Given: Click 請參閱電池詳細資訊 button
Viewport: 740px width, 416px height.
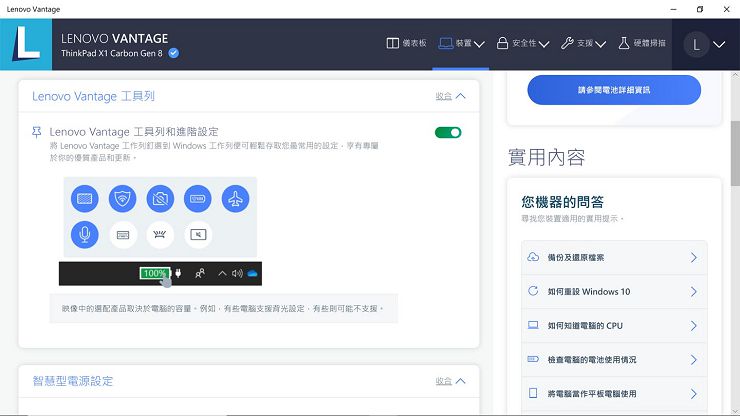Looking at the screenshot, I should pyautogui.click(x=614, y=90).
